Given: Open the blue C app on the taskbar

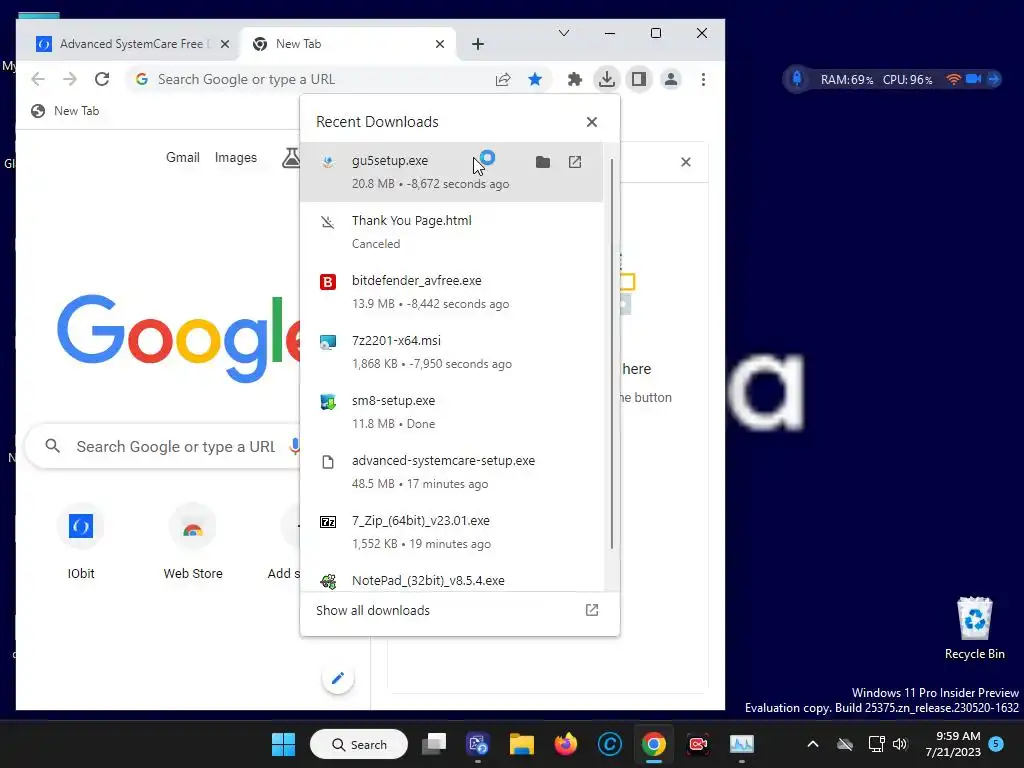Looking at the screenshot, I should pos(609,744).
